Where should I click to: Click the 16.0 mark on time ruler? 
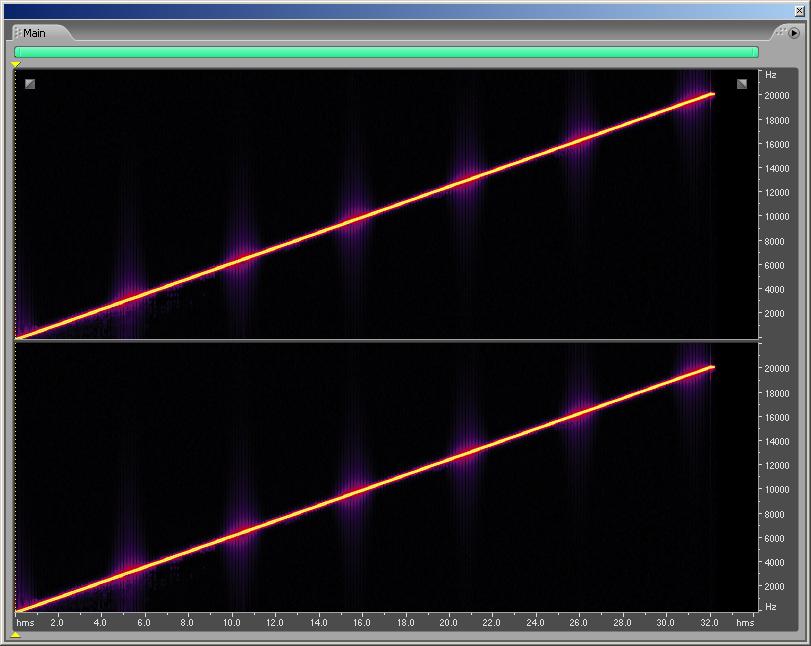[362, 623]
